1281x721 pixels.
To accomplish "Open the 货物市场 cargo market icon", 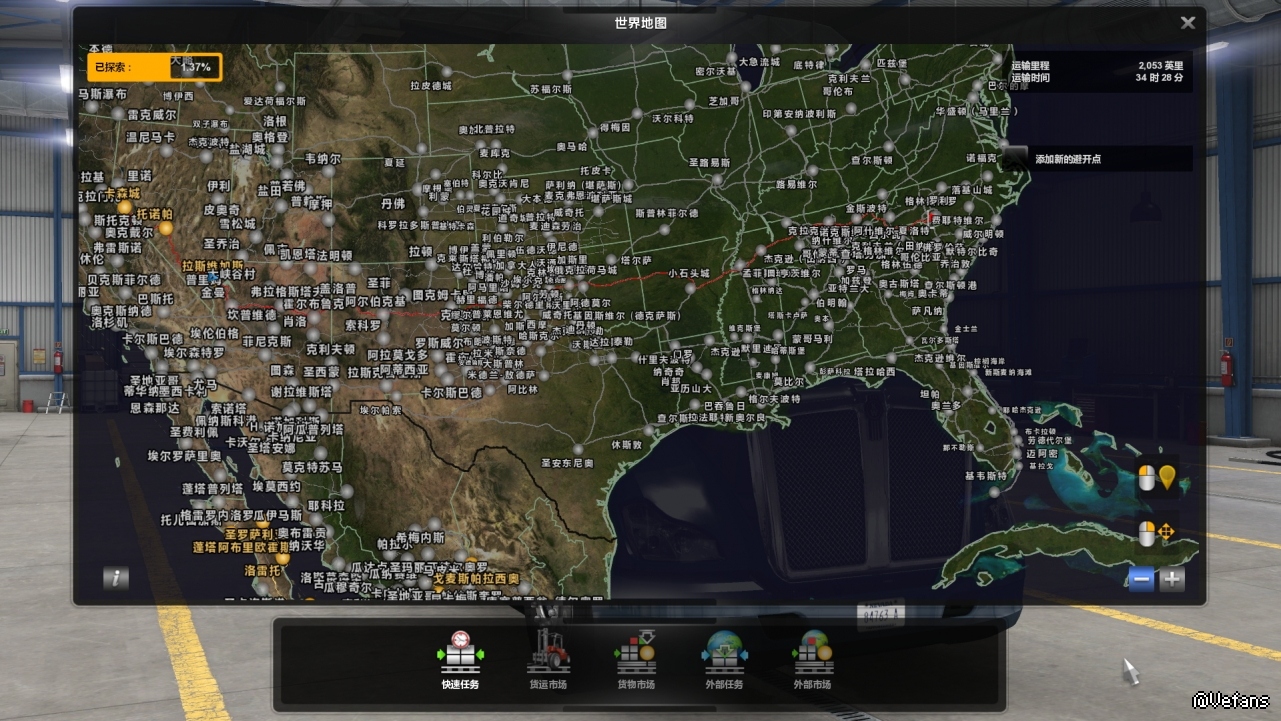I will pyautogui.click(x=636, y=652).
